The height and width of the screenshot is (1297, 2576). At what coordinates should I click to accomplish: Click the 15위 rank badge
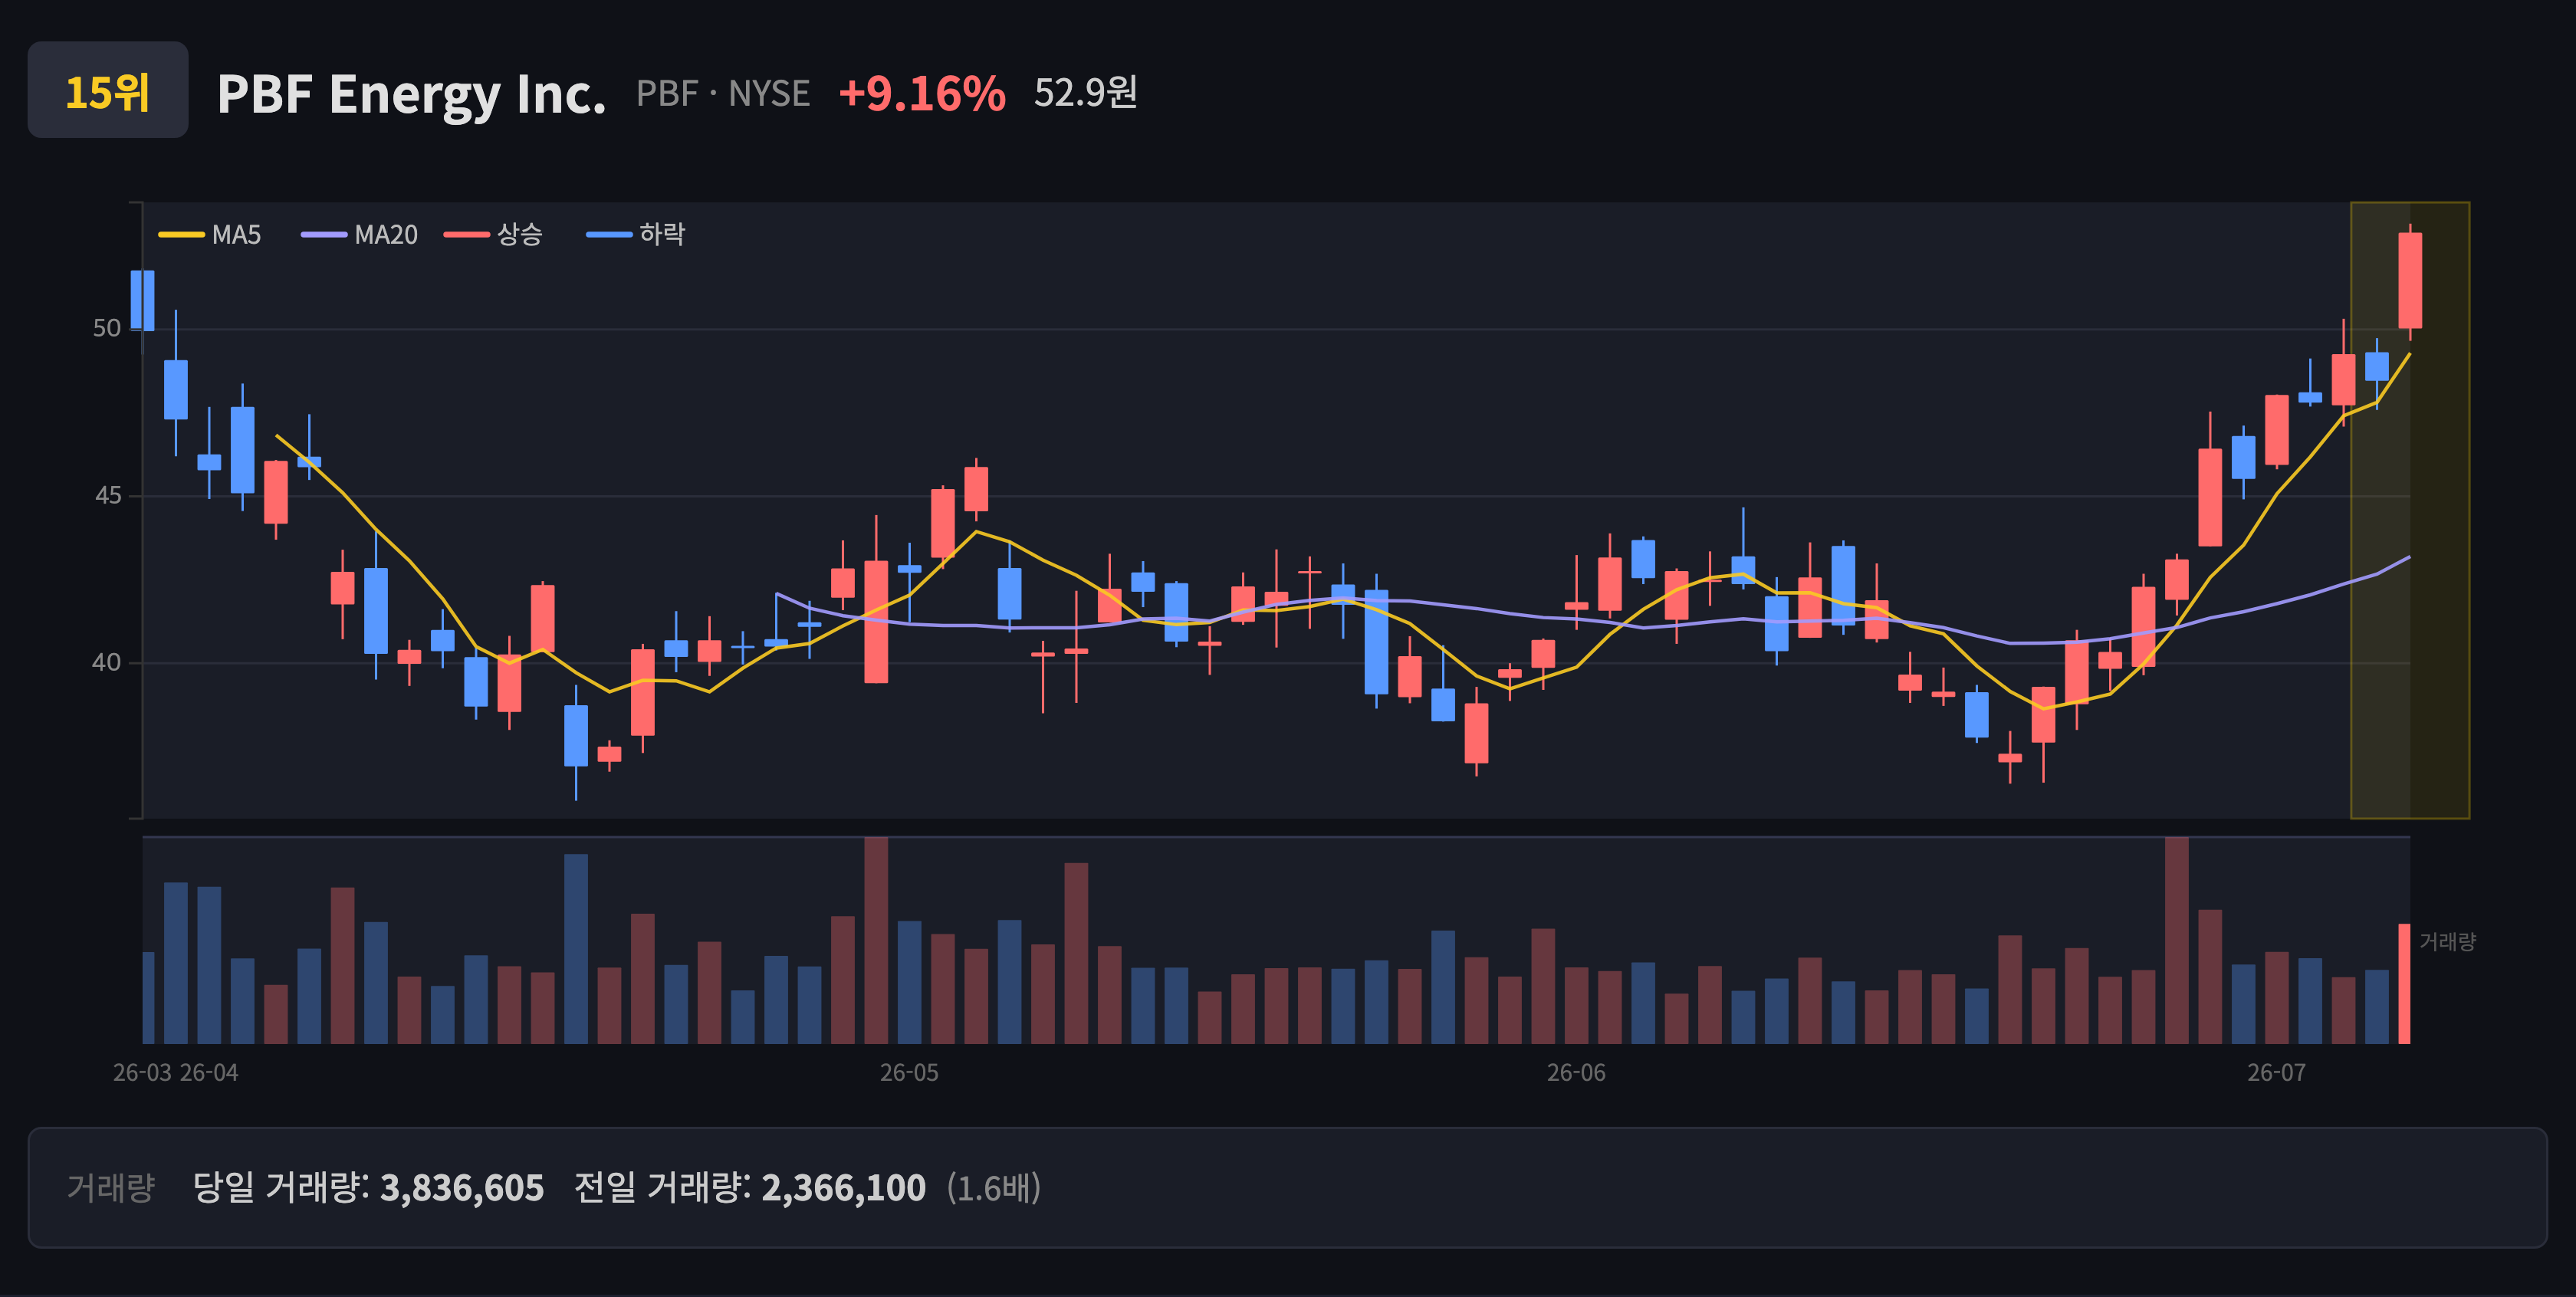(x=108, y=90)
